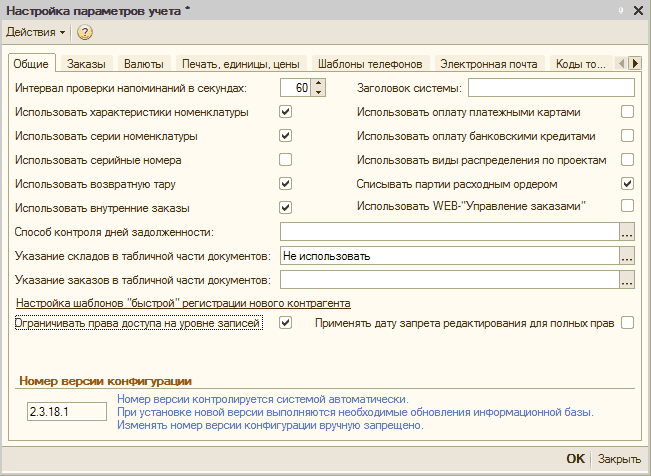Switch to the 'Валюты' tab
Image resolution: width=651 pixels, height=476 pixels.
(130, 64)
